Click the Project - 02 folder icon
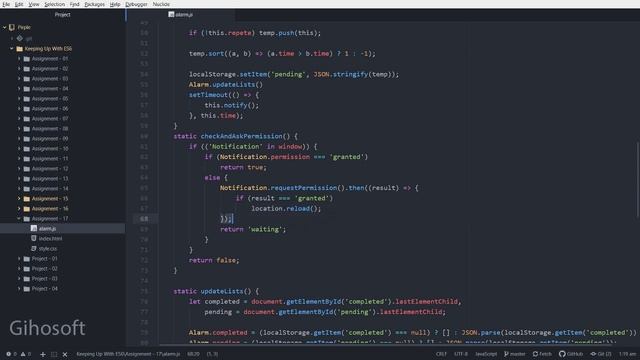Viewport: 640px width, 360px height. (27, 269)
